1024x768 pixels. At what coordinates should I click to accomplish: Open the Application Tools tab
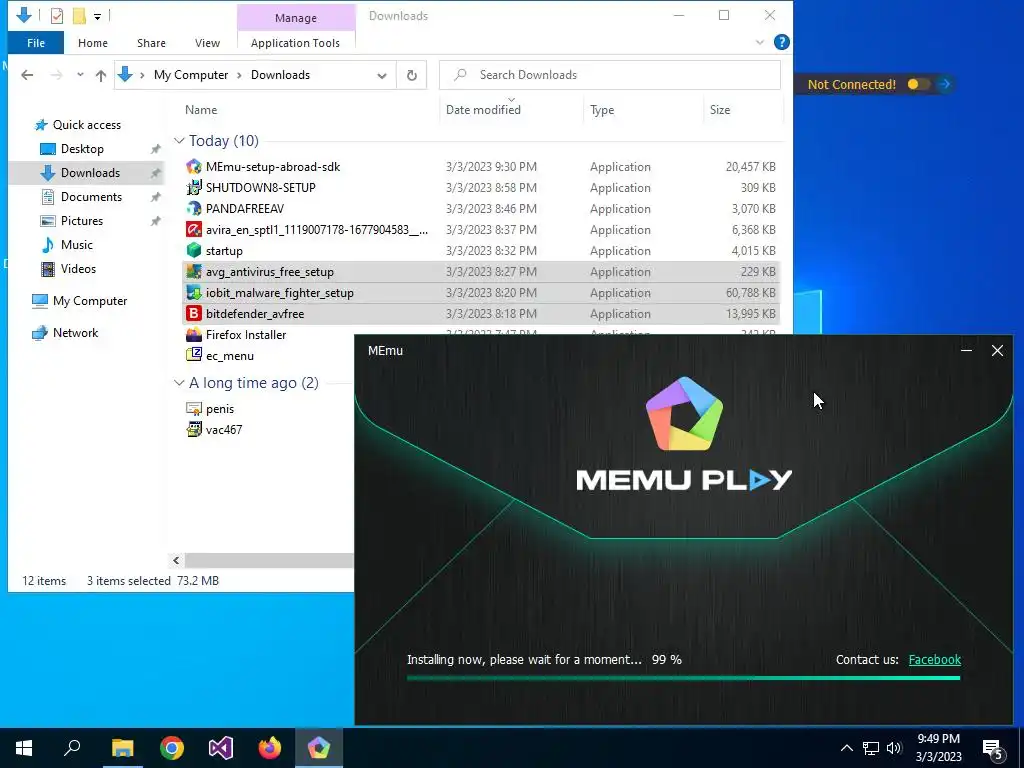click(295, 43)
